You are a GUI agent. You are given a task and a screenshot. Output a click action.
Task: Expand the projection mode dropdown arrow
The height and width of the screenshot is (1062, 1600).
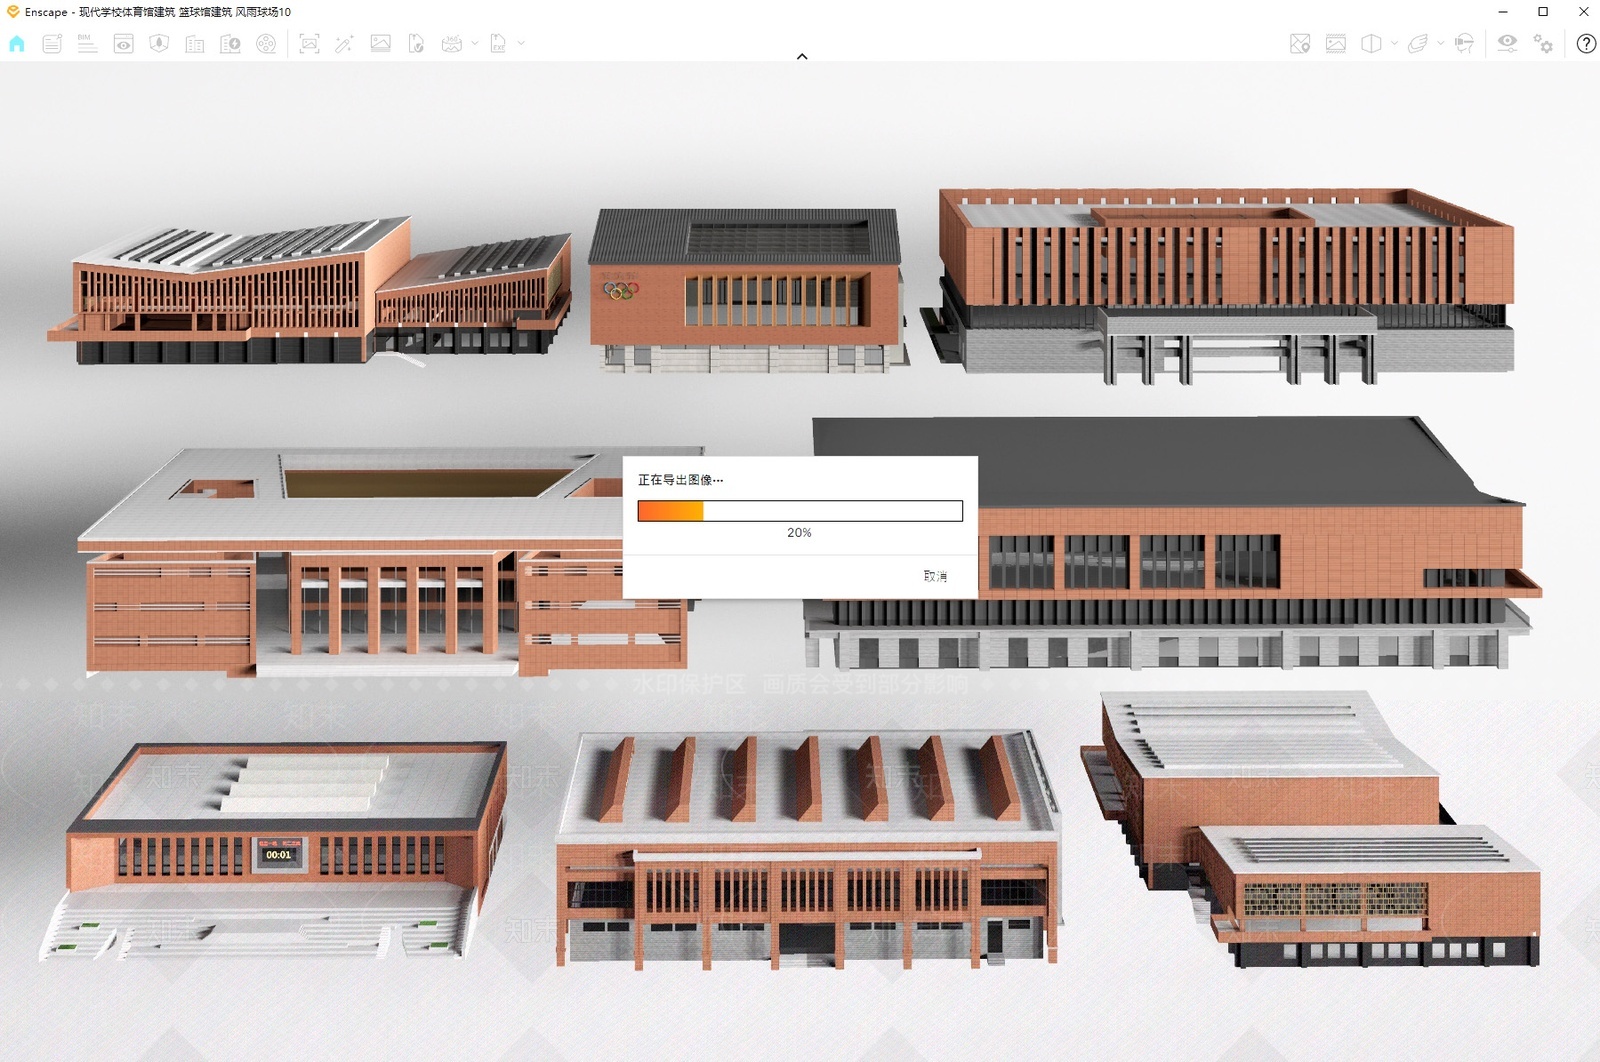pyautogui.click(x=1394, y=44)
